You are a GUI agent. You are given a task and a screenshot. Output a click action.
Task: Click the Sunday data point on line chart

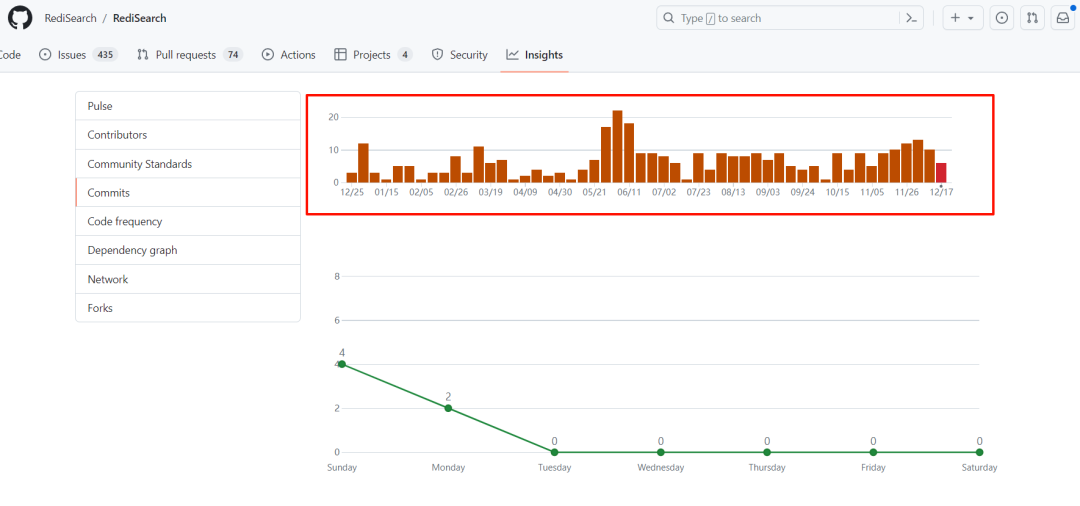coord(342,364)
